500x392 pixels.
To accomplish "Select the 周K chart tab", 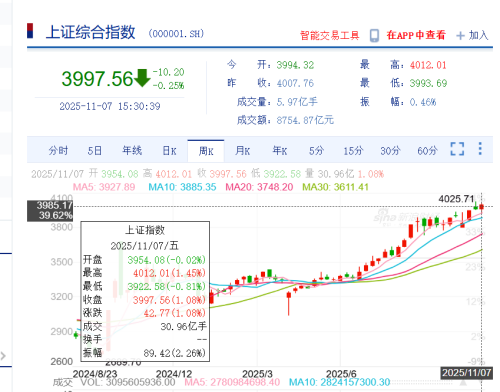I will click(x=206, y=151).
